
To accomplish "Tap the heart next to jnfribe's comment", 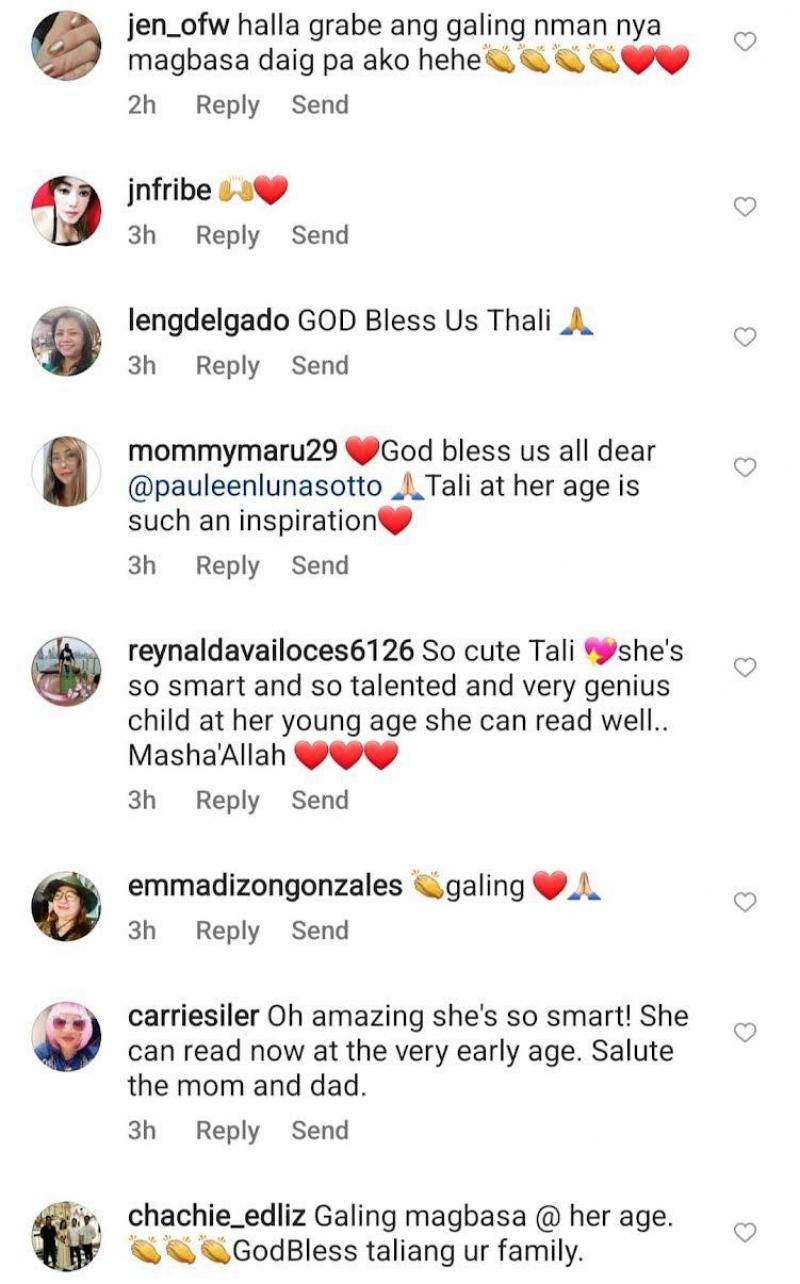I will 745,207.
